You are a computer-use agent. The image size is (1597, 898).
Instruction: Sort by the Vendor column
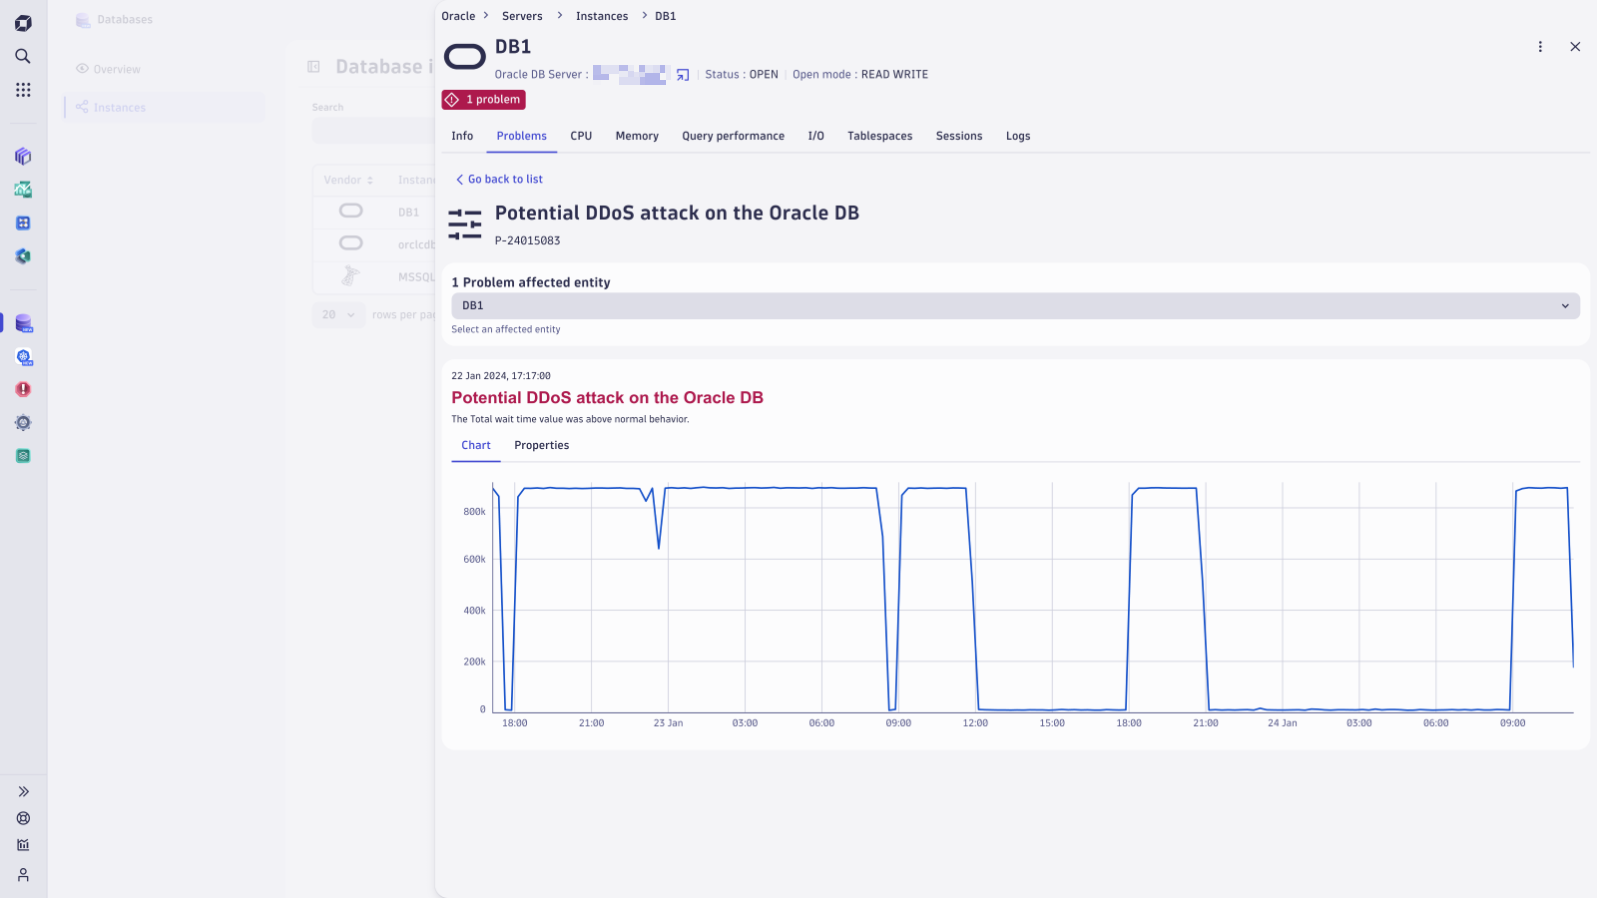[x=348, y=180]
